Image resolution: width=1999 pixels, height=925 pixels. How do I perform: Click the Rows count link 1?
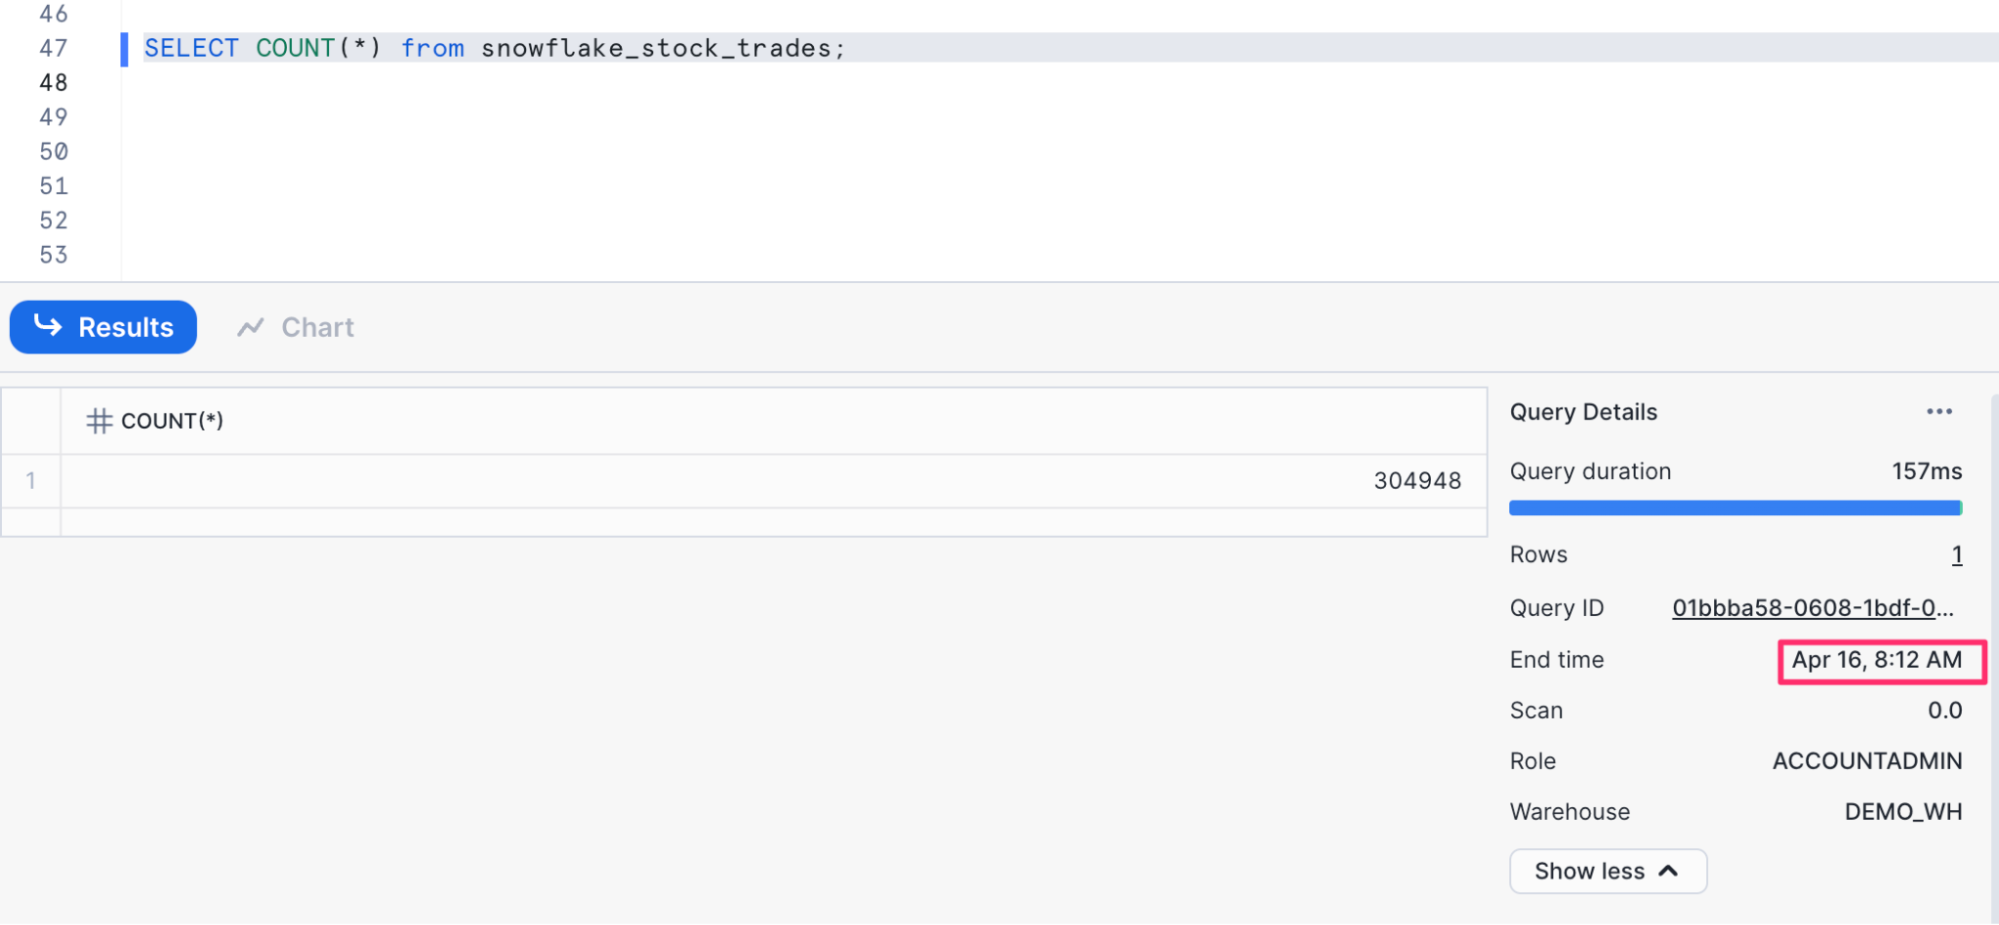tap(1957, 555)
